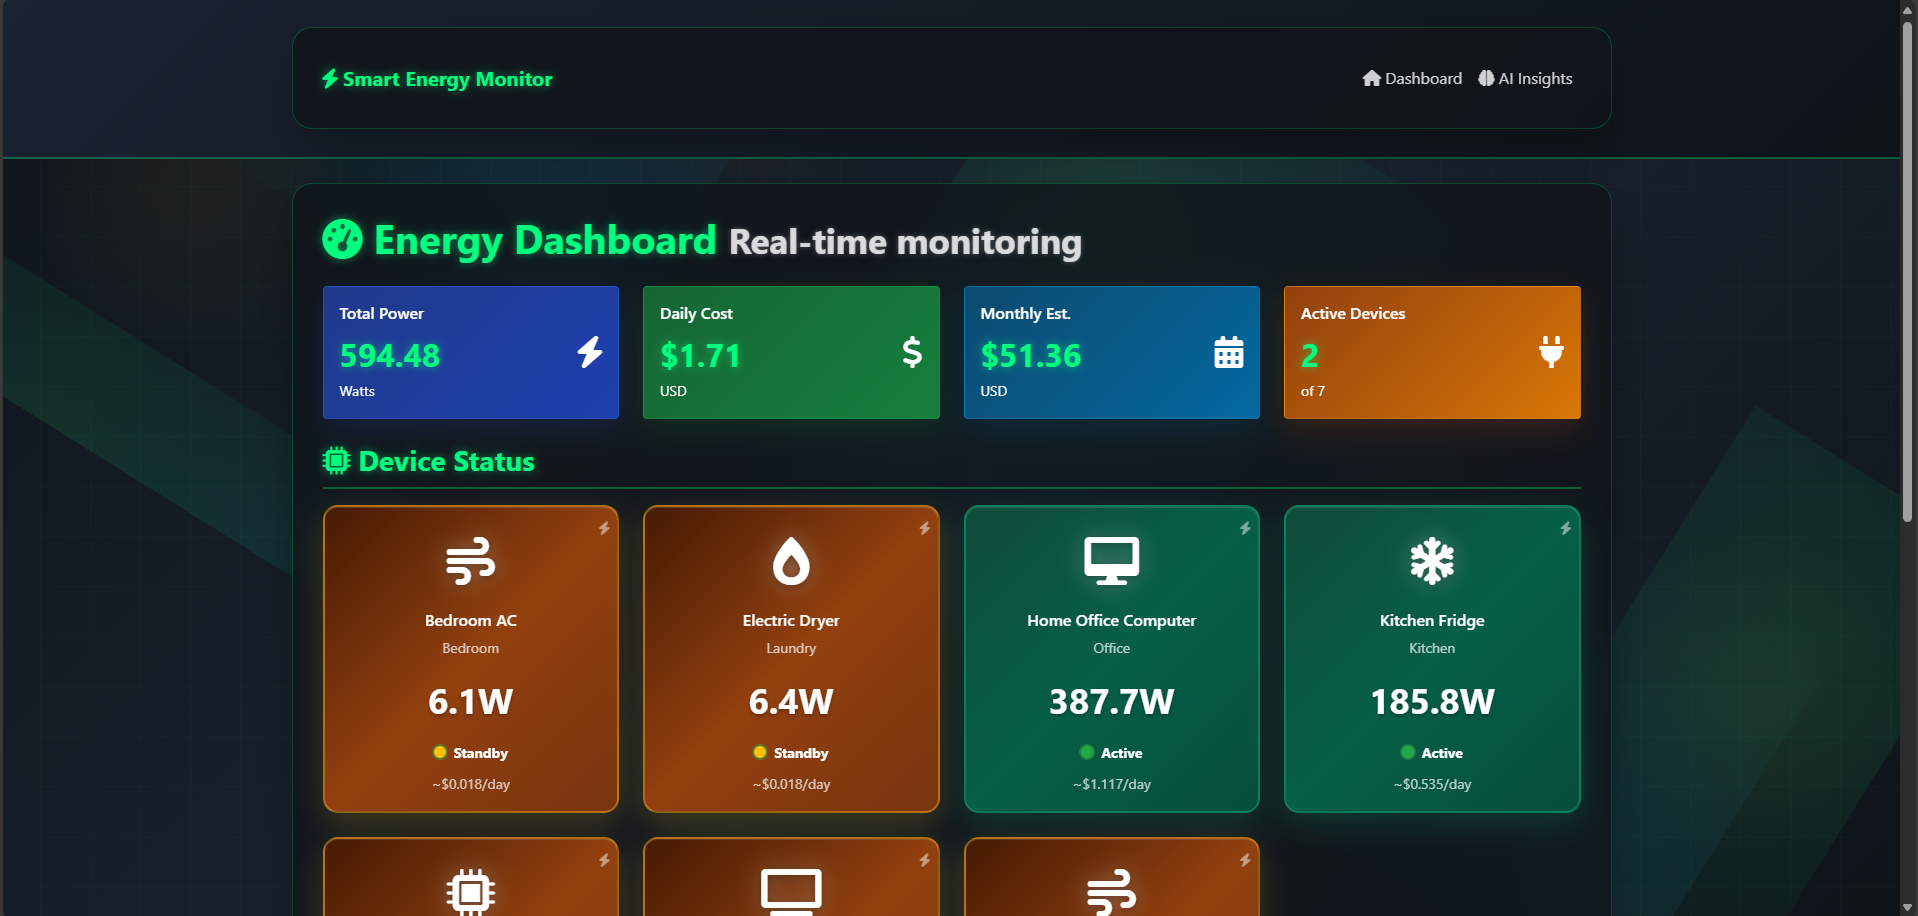Click the 6.1W power reading
This screenshot has height=916, width=1918.
click(471, 702)
